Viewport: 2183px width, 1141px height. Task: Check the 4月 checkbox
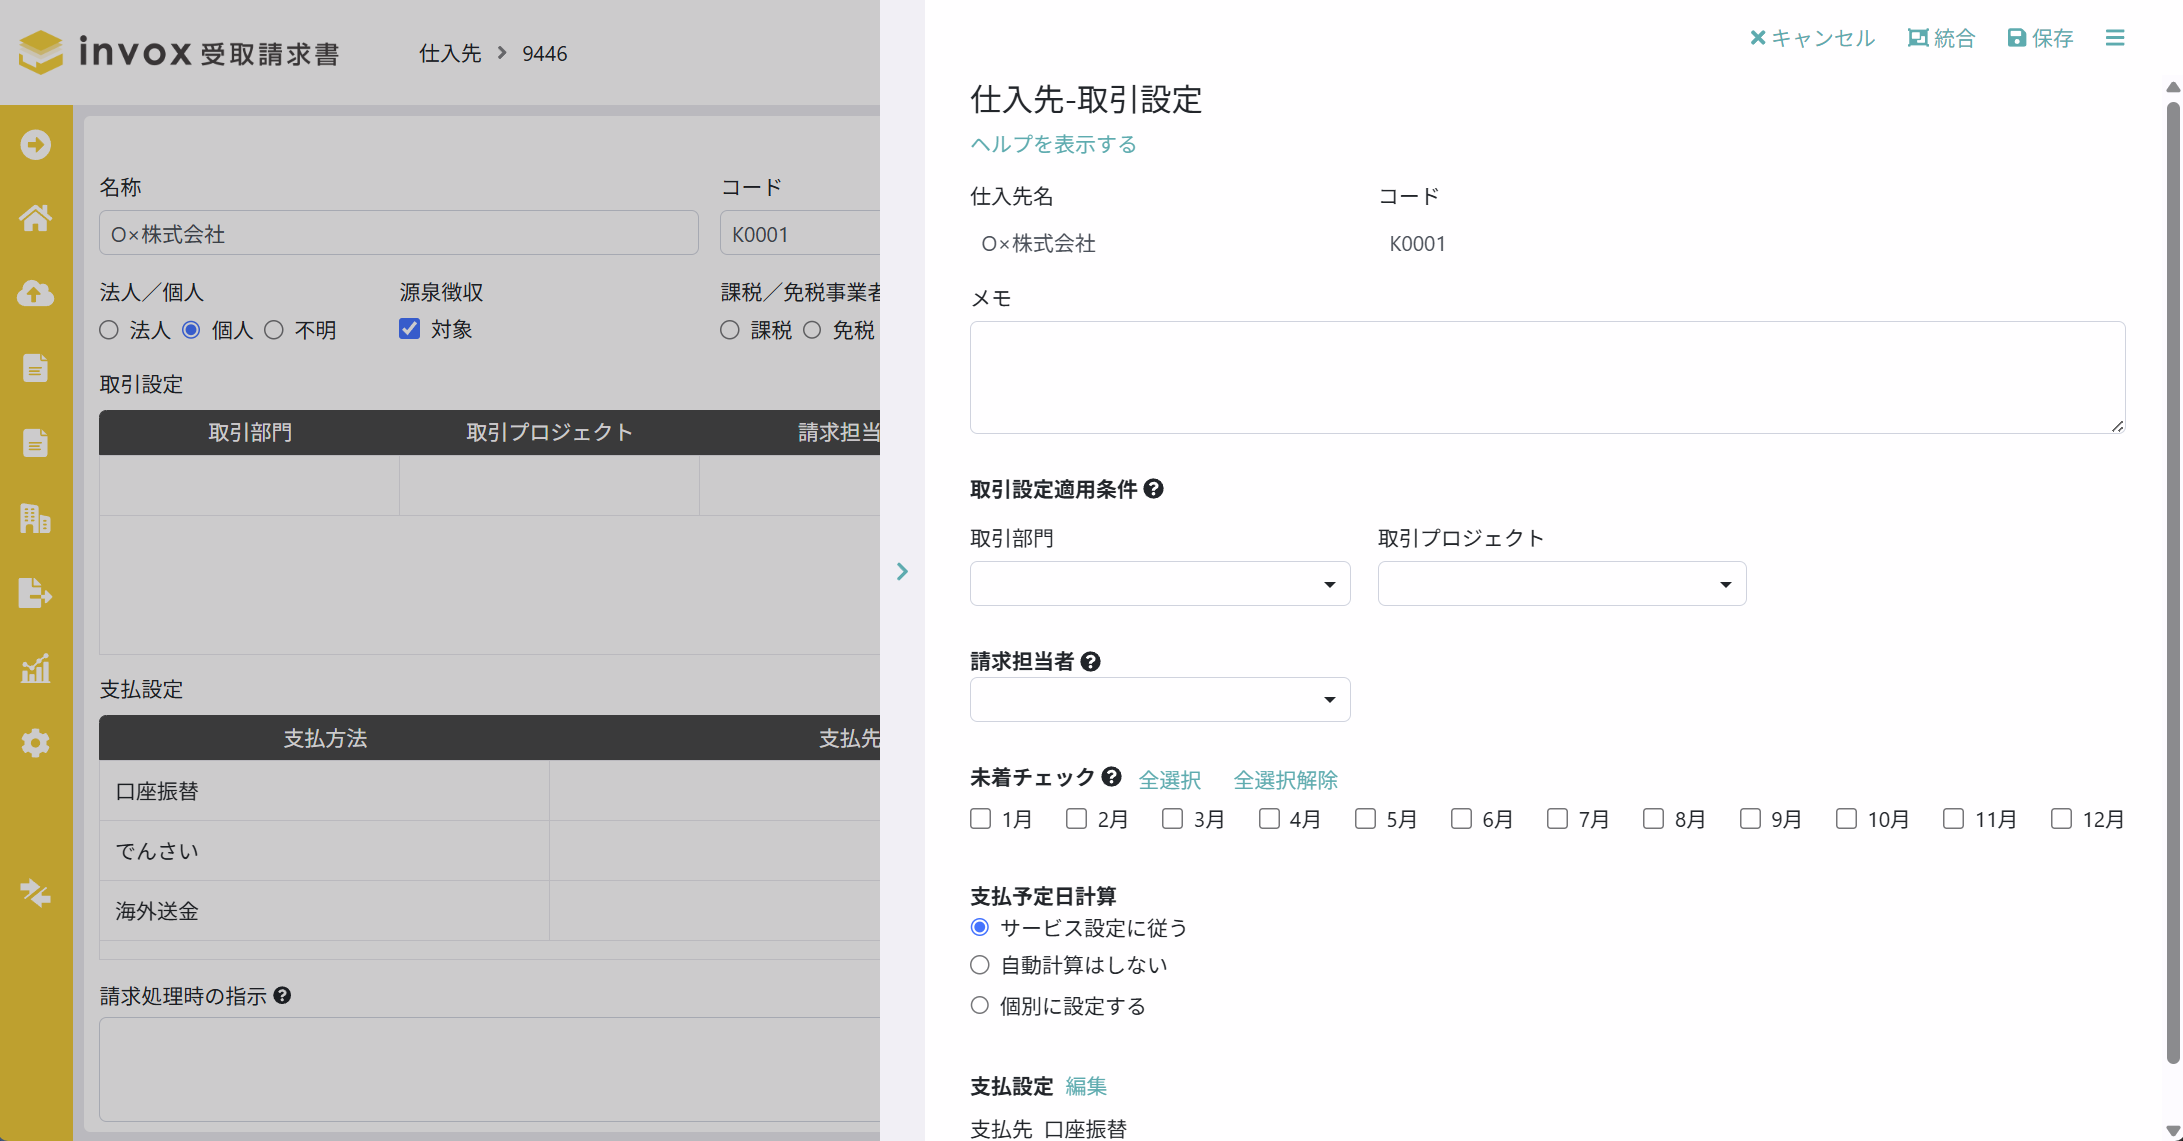(x=1269, y=819)
